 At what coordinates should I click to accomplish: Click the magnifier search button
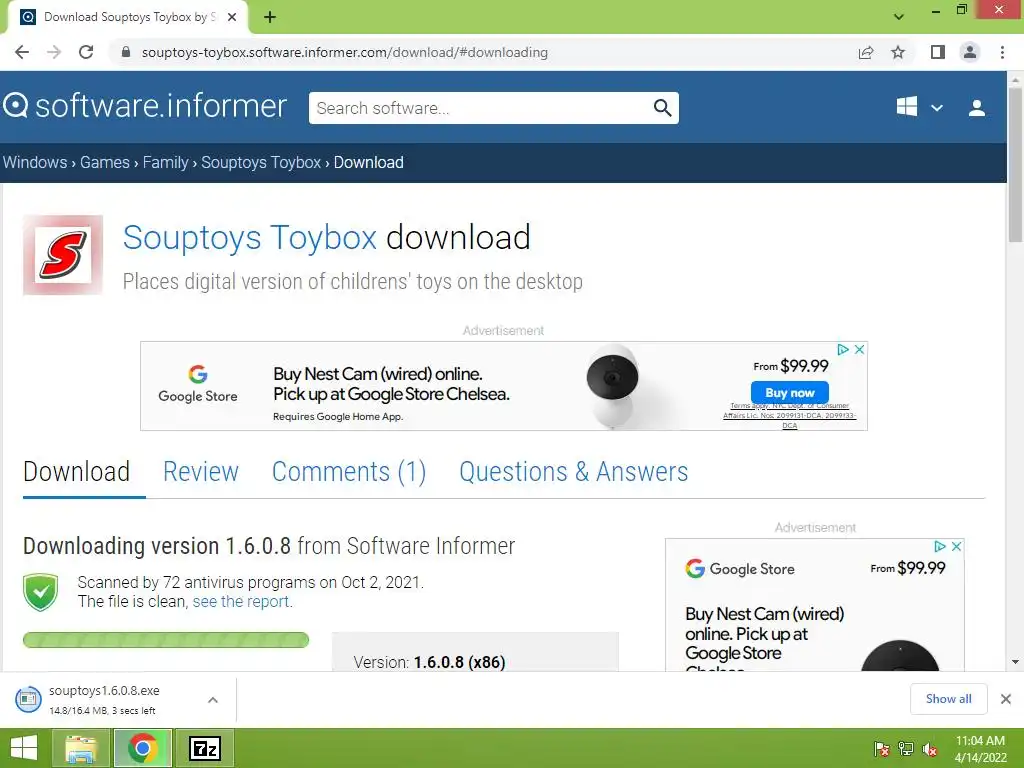point(662,108)
